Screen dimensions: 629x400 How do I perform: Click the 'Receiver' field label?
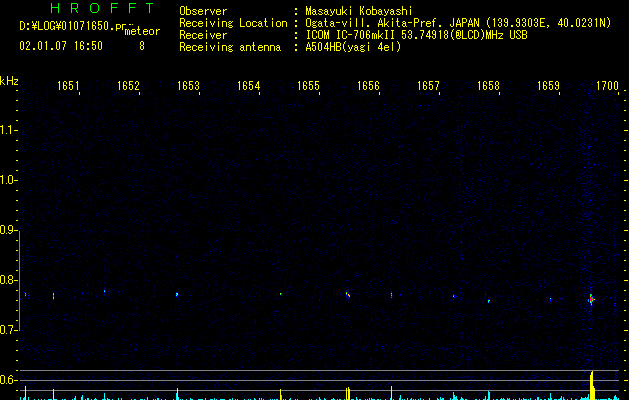[203, 35]
